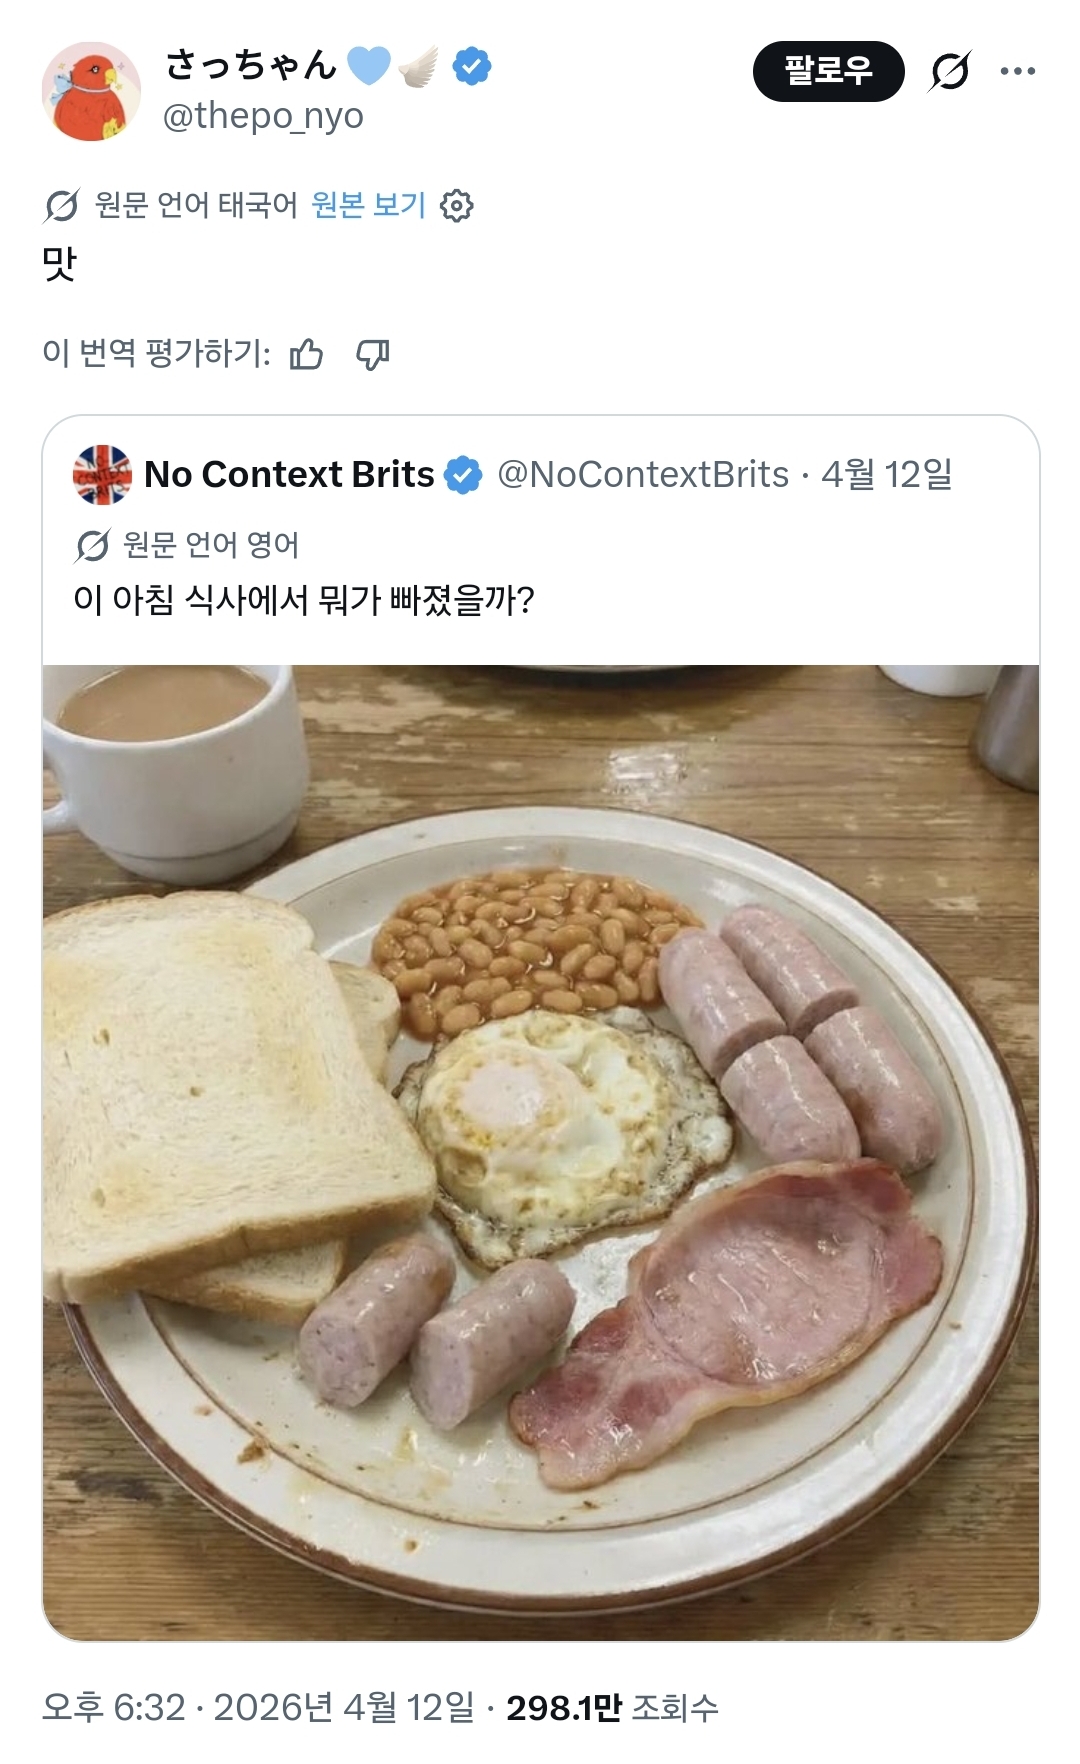
Task: Click the @NoContextBrits handle
Action: tap(643, 475)
